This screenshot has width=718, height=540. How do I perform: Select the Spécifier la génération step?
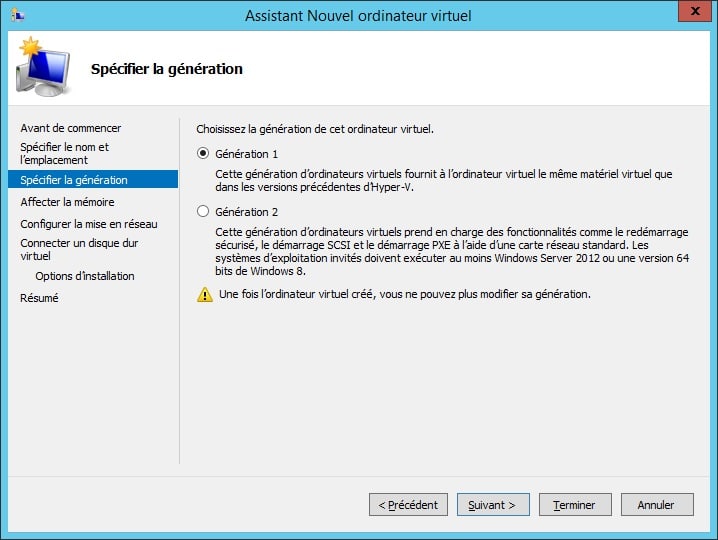[93, 180]
